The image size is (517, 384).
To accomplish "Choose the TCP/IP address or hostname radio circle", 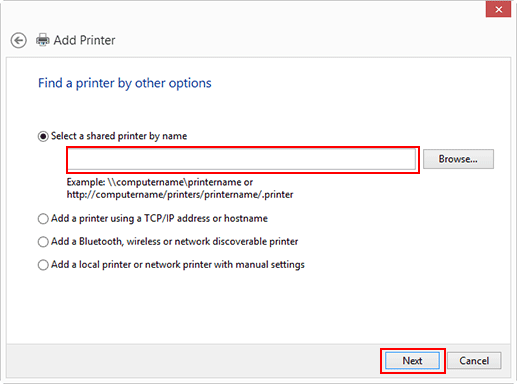I will (x=43, y=219).
